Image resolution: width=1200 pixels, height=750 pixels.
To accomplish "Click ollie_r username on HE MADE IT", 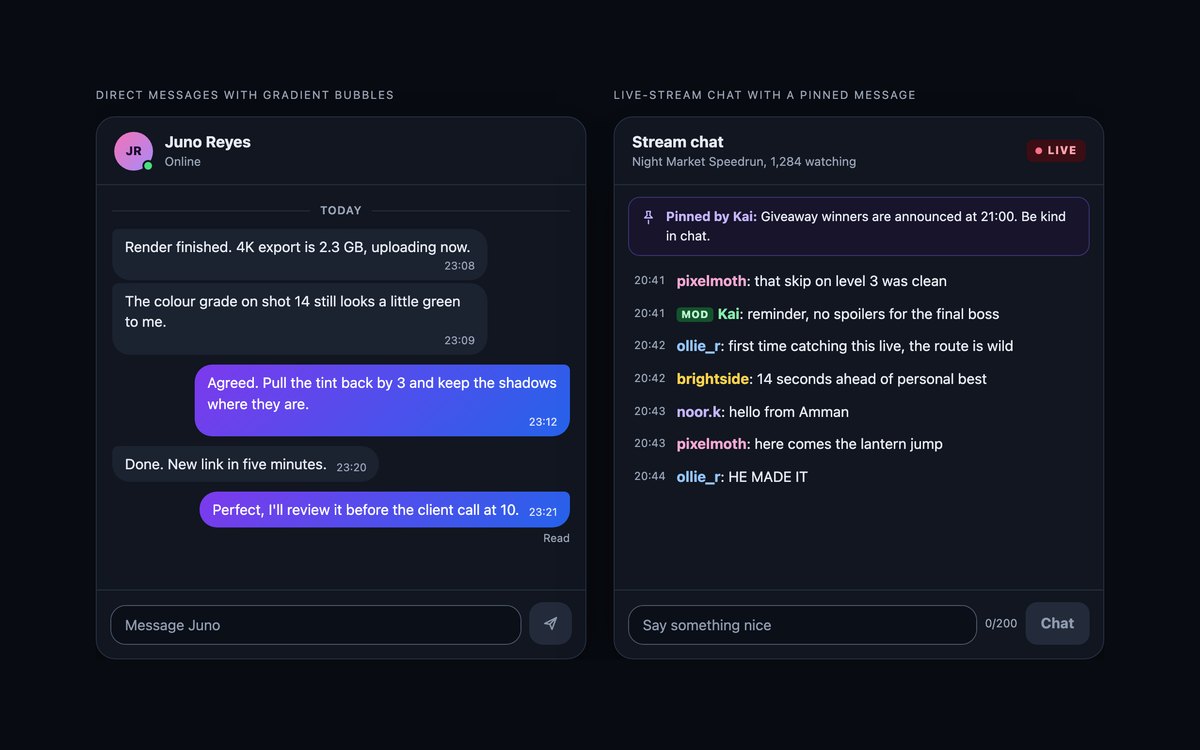I will coord(699,477).
